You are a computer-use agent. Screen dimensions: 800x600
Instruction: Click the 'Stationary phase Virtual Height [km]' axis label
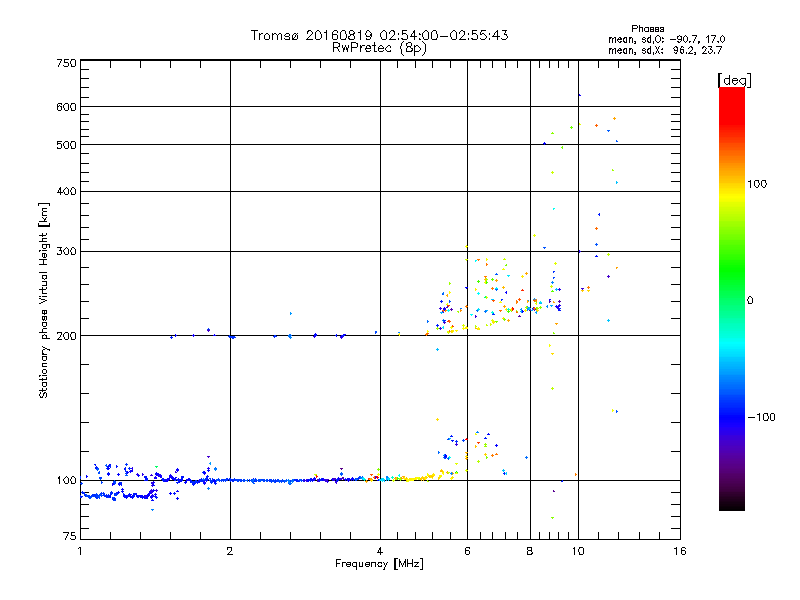click(x=43, y=301)
